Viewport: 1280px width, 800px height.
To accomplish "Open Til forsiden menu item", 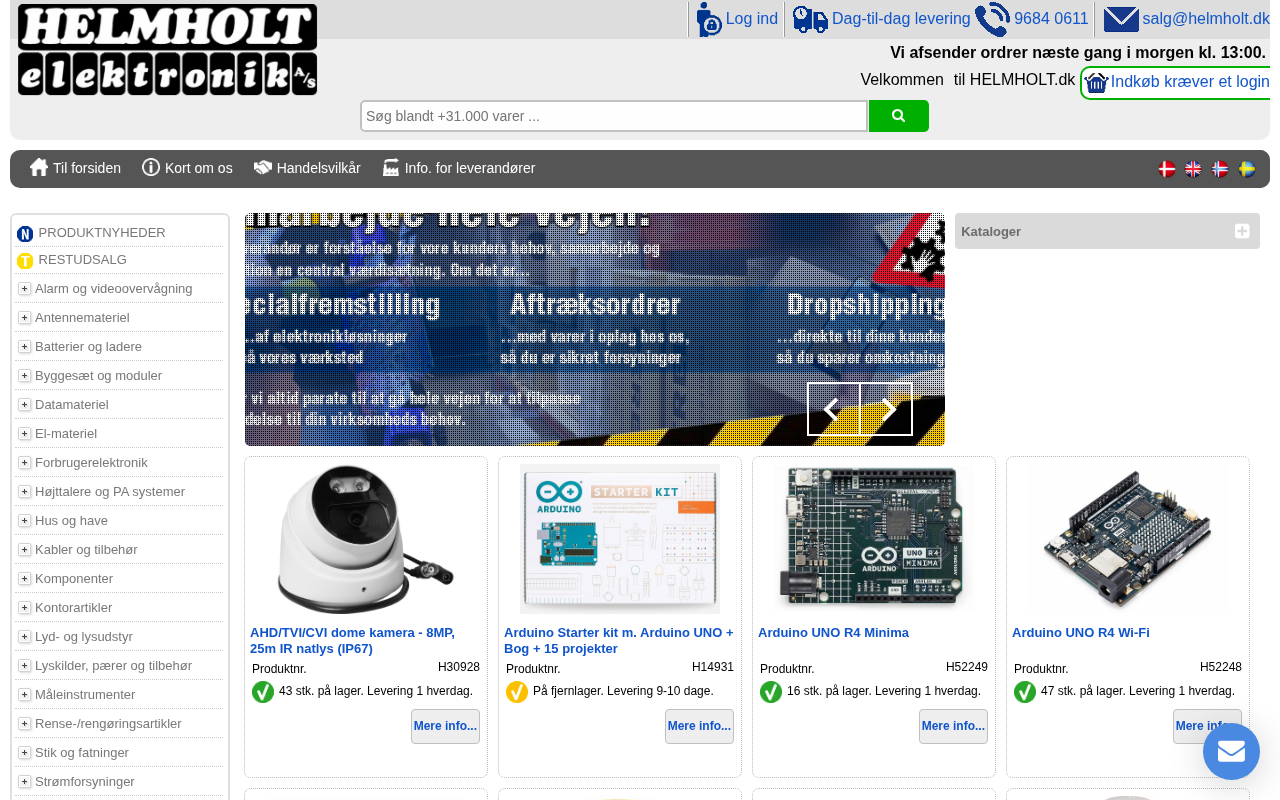I will coord(87,168).
